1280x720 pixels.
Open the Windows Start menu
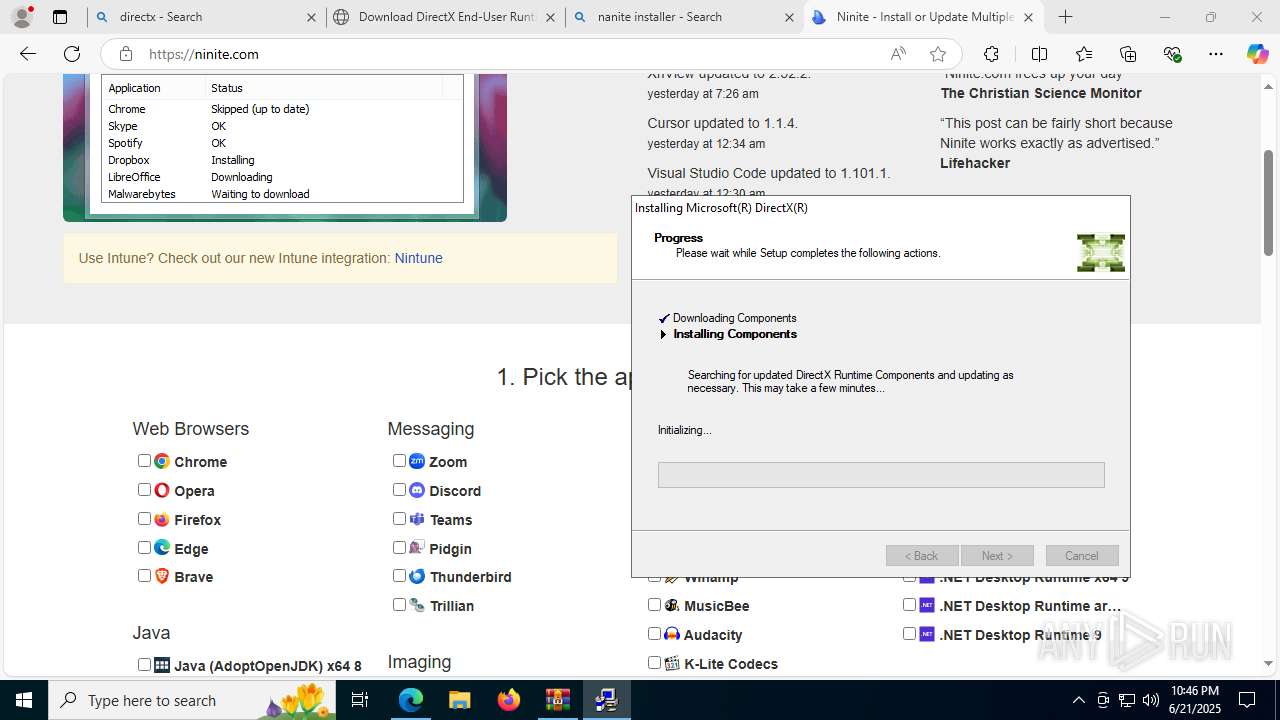[24, 700]
